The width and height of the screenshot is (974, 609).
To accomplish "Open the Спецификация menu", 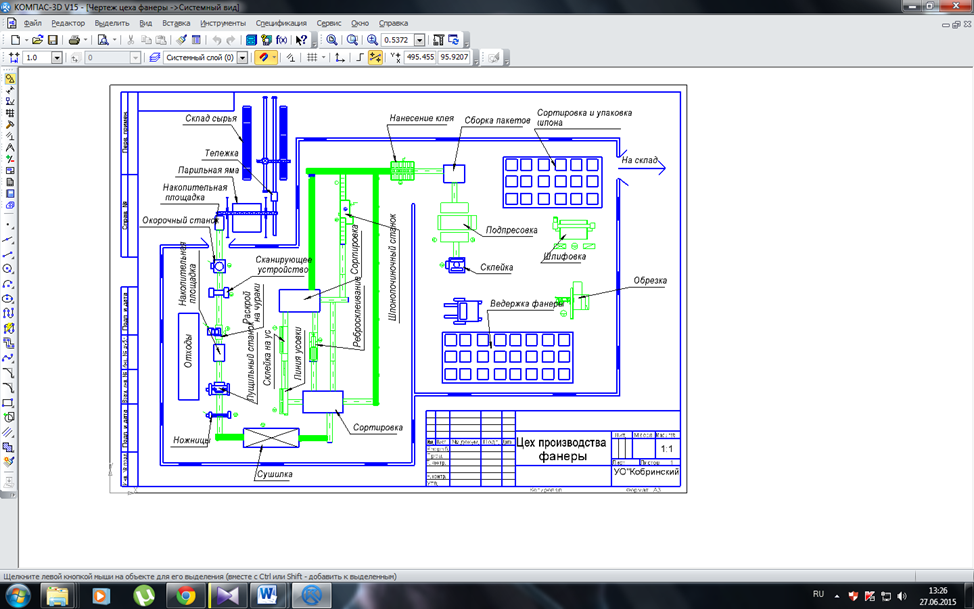I will tap(281, 22).
